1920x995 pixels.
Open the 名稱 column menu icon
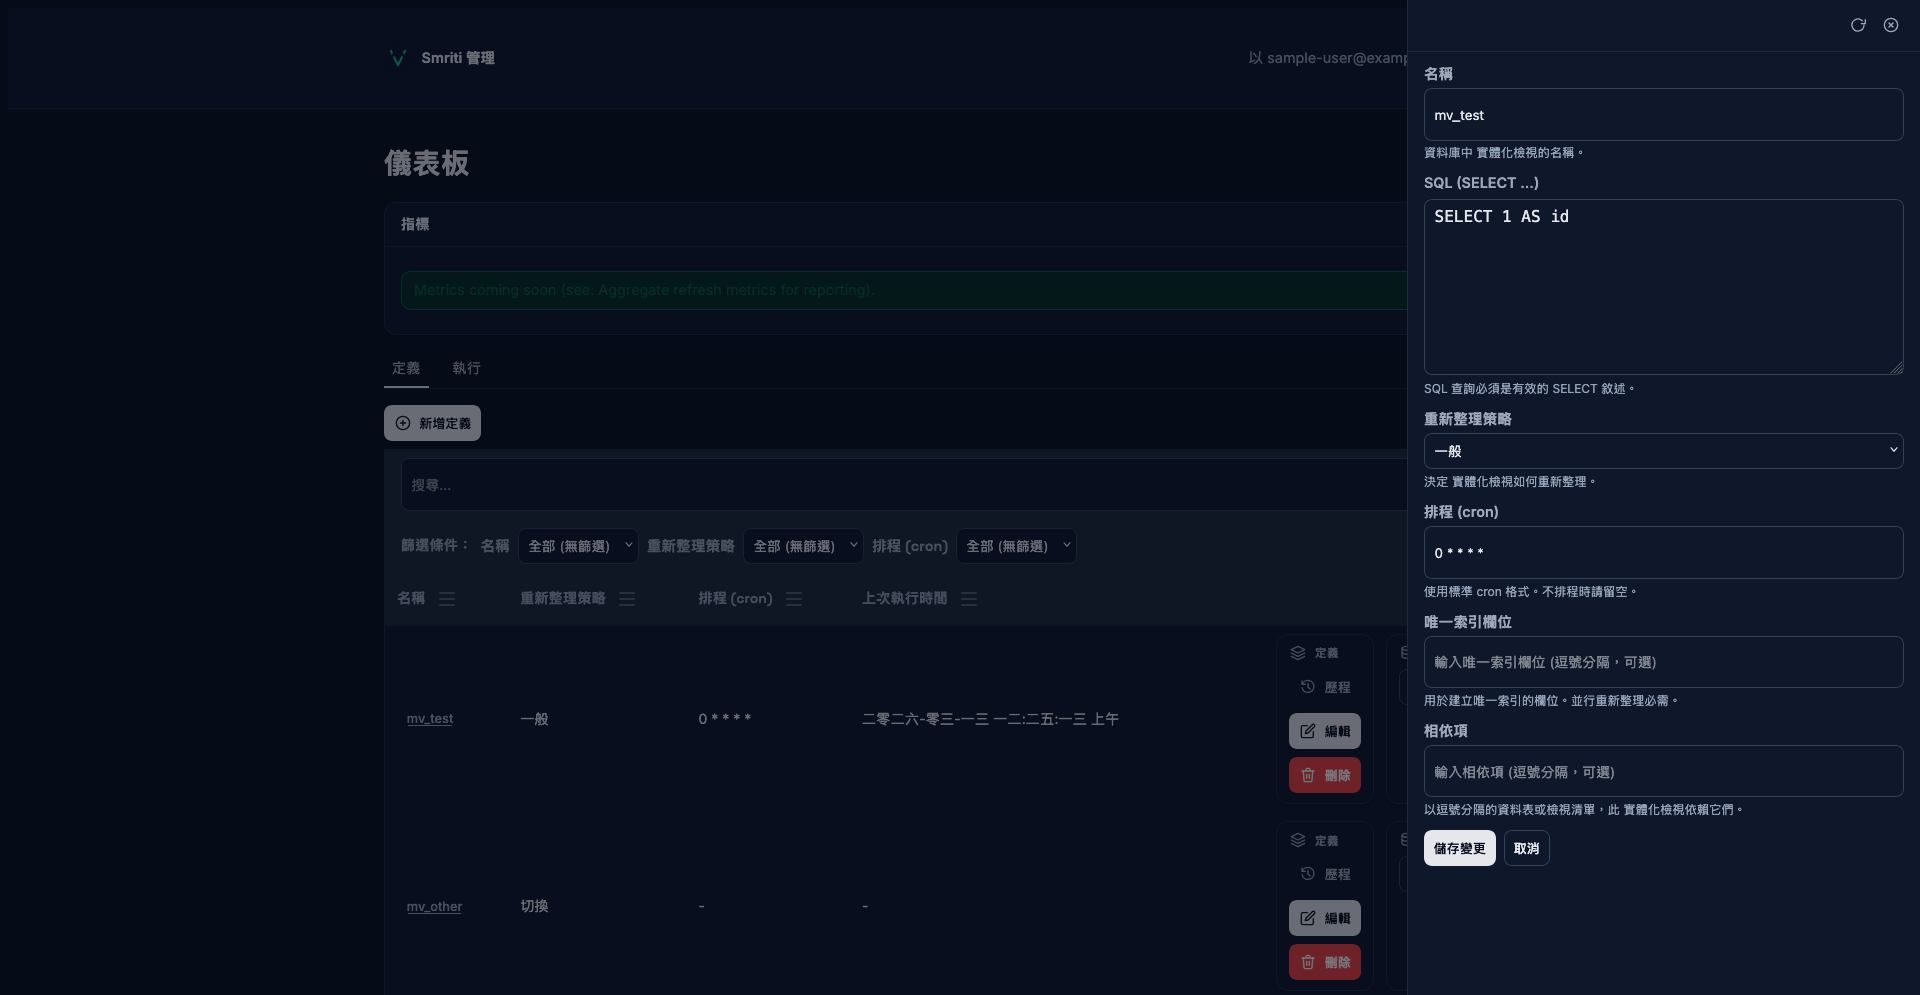[447, 599]
